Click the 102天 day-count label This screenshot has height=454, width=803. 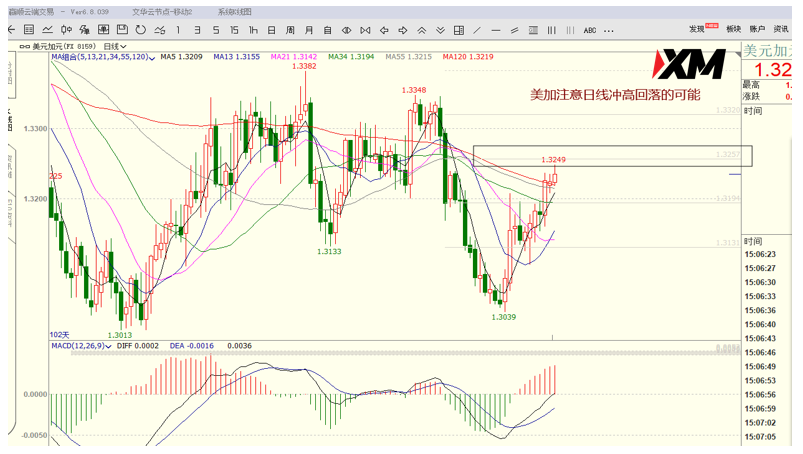pos(59,335)
